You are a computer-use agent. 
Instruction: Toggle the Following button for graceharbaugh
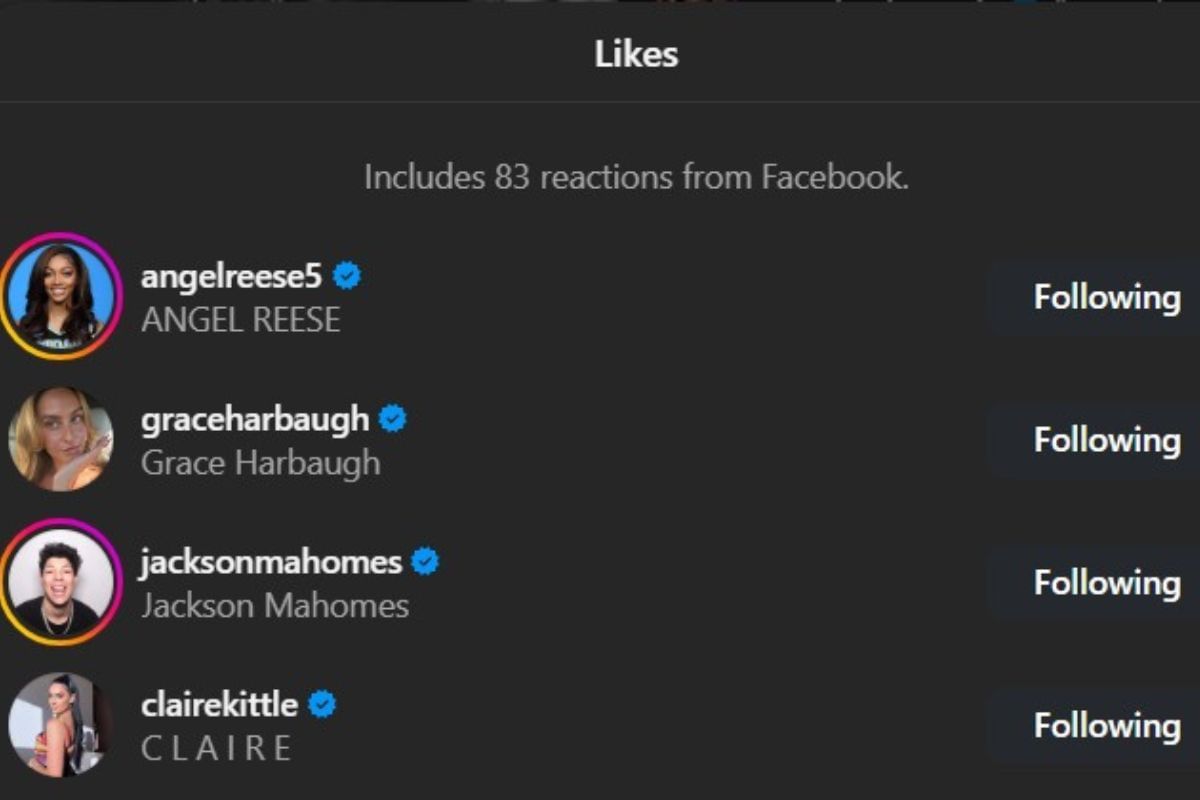1106,440
